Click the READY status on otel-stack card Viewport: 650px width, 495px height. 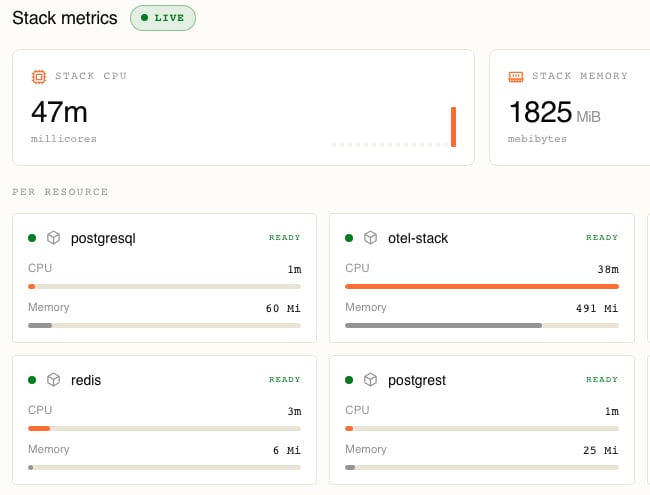[602, 238]
